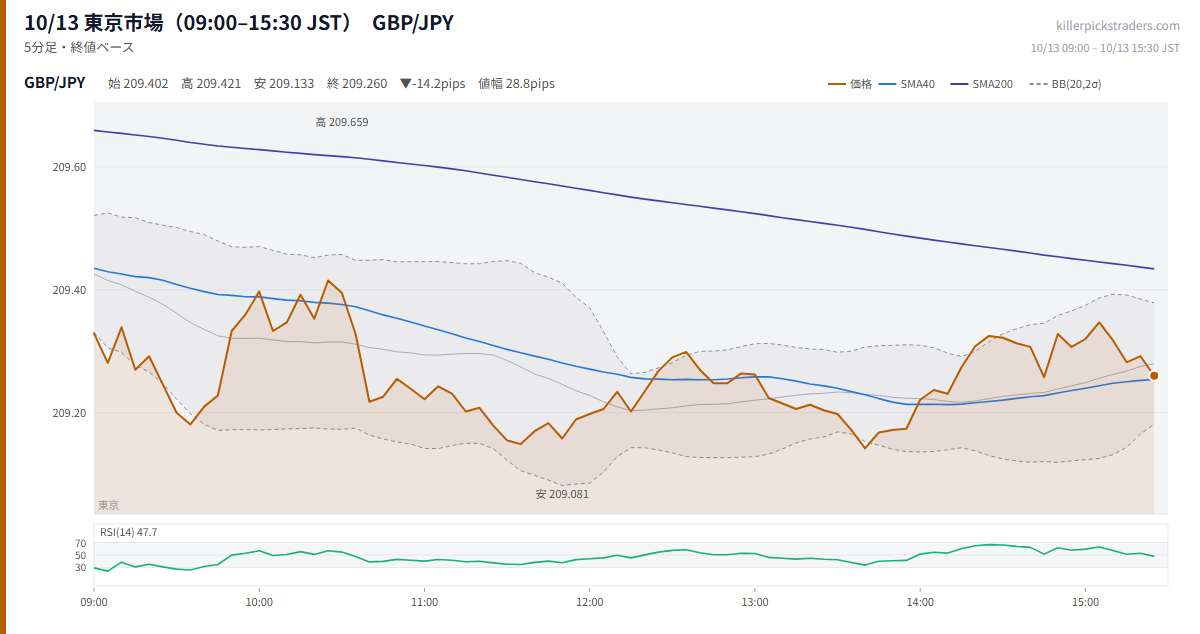
Task: Click the change value ▼-14.2pips
Action: (x=432, y=84)
